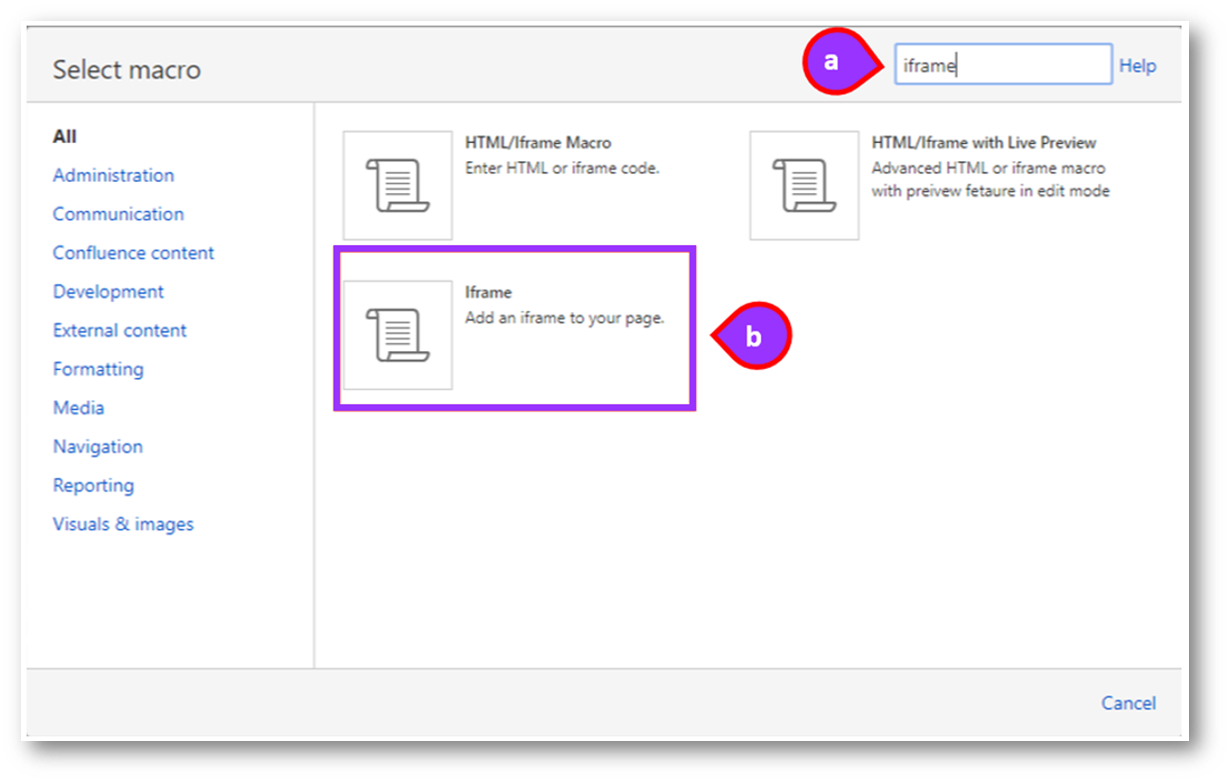Click the macro search field containing 'iframe'
1231x783 pixels.
coord(1002,65)
